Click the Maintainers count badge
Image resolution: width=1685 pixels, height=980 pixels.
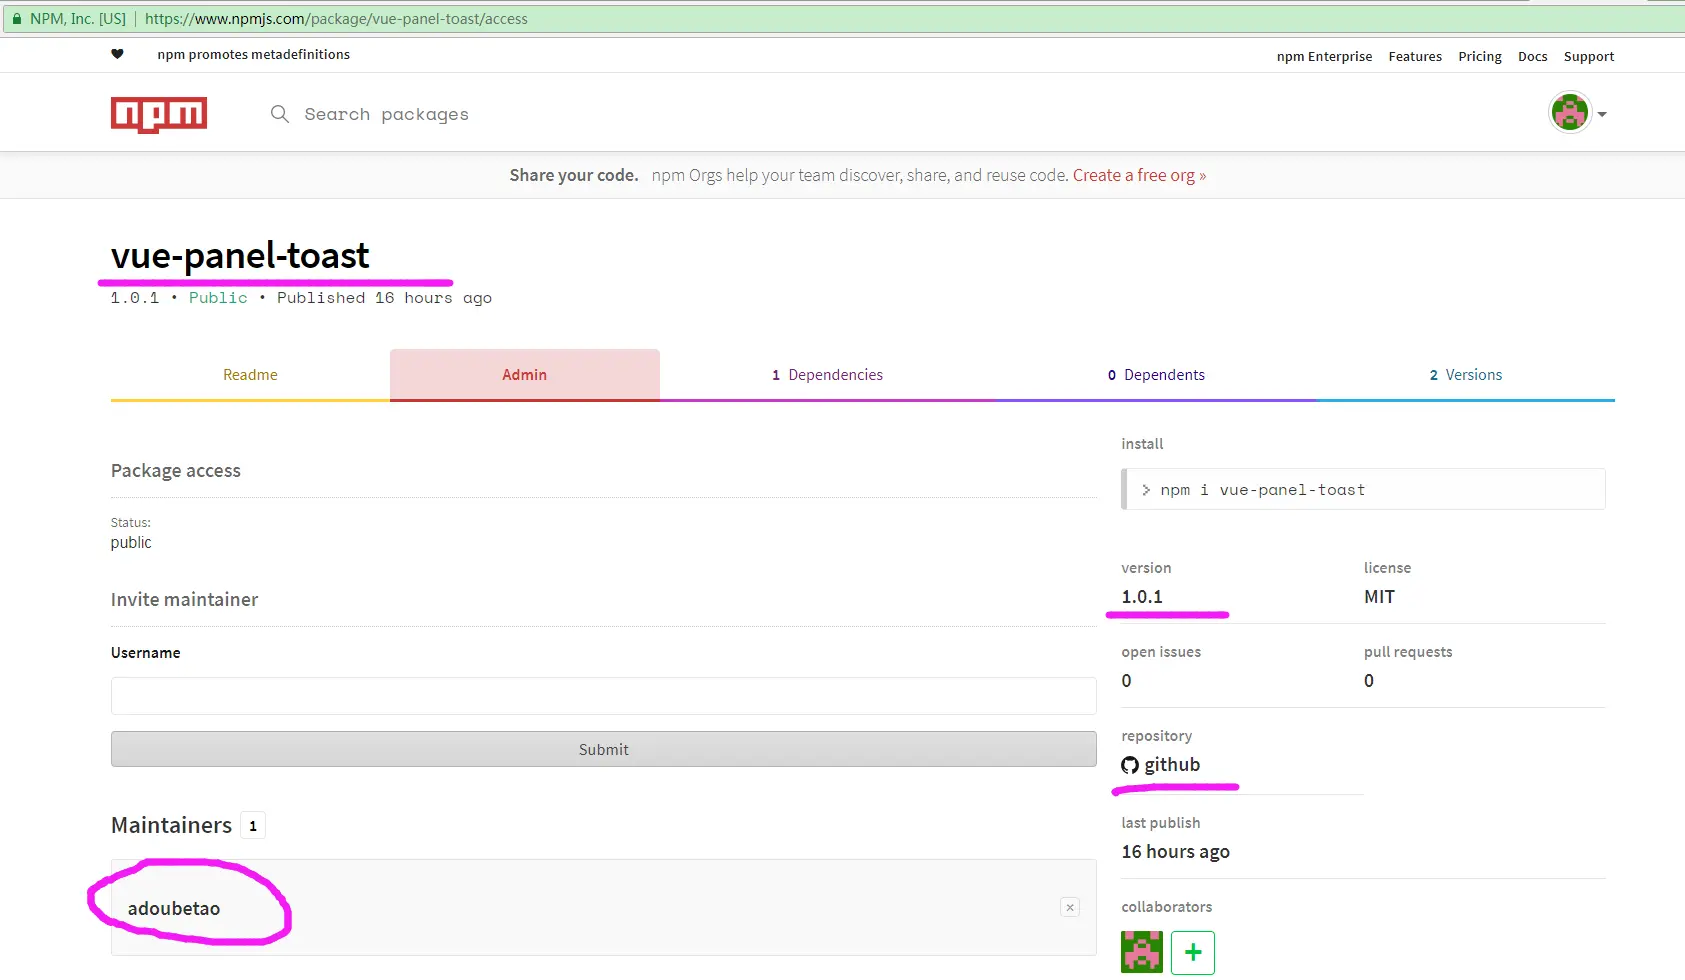(x=253, y=826)
